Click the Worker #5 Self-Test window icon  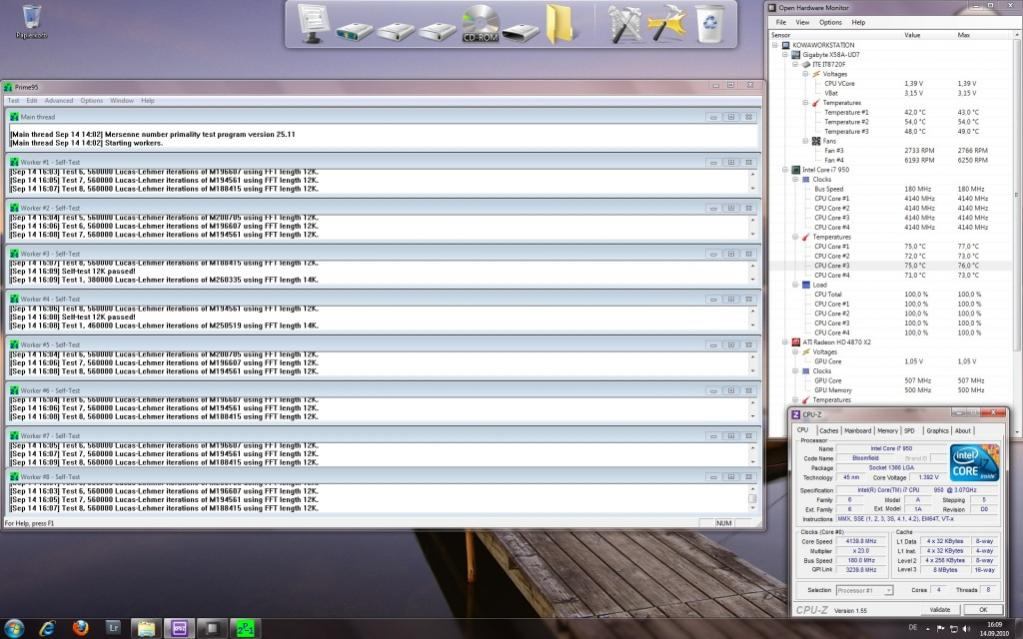pyautogui.click(x=14, y=345)
